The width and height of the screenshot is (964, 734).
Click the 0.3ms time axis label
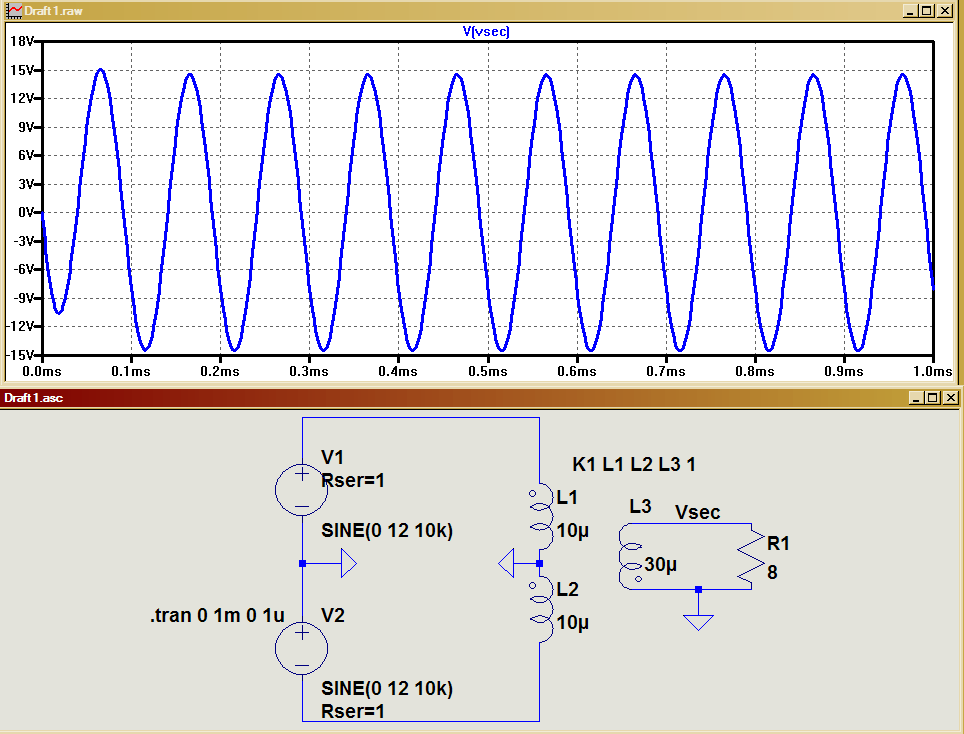pyautogui.click(x=309, y=371)
